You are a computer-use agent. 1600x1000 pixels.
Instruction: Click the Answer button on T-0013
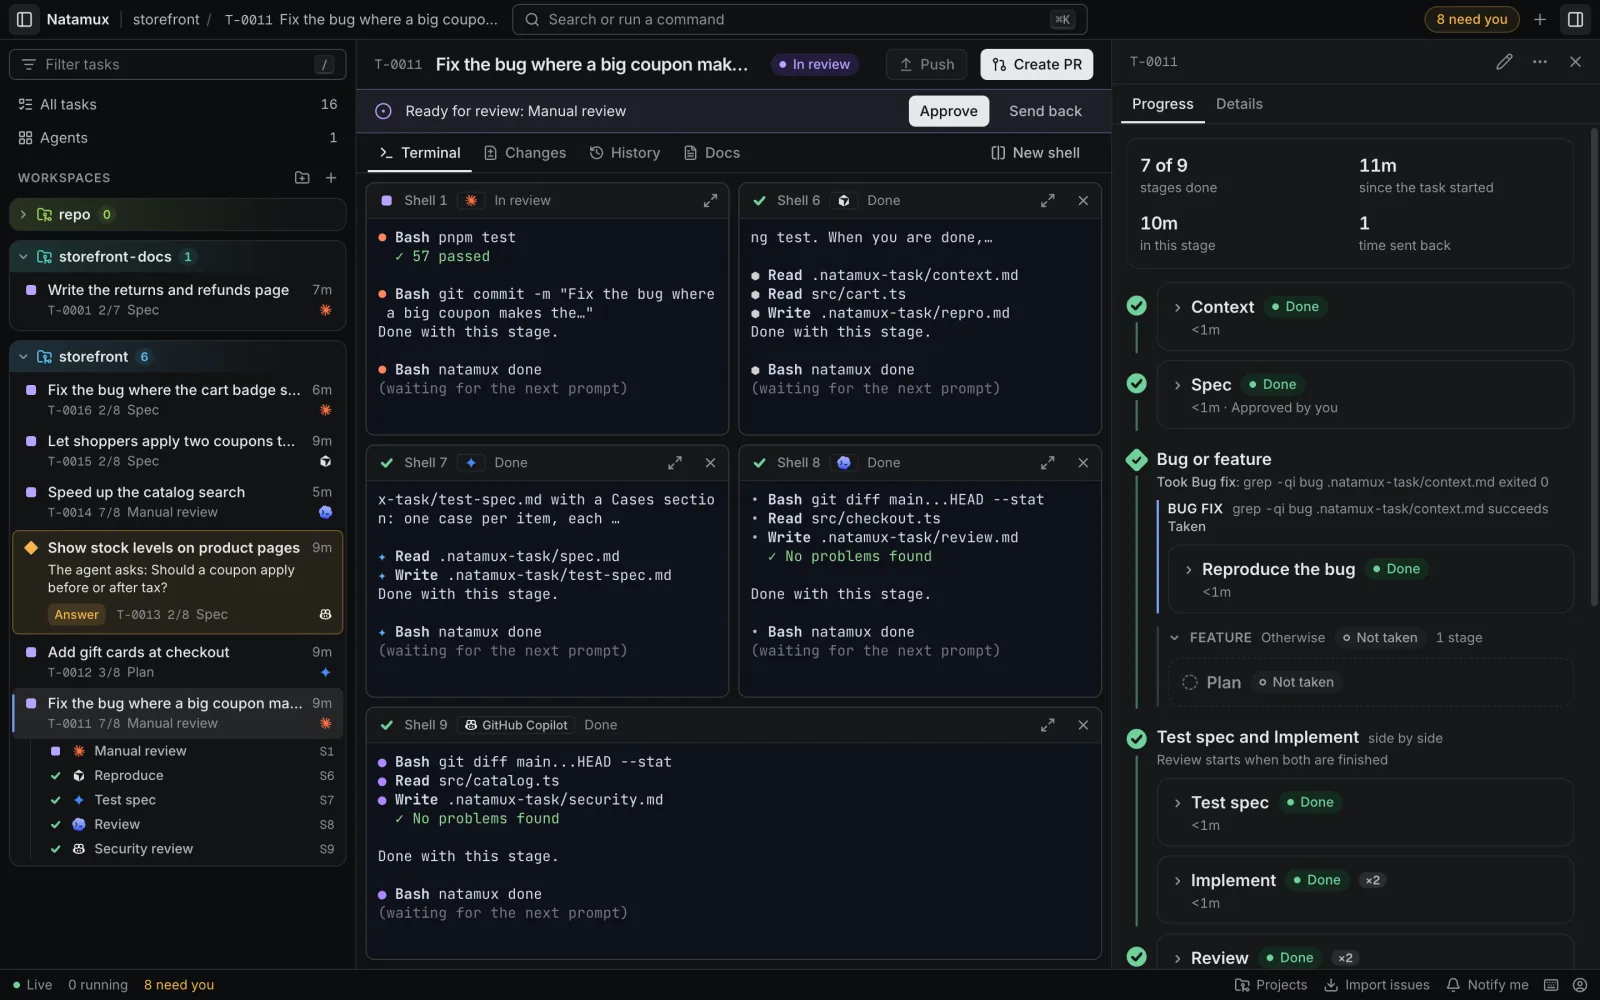pos(77,615)
